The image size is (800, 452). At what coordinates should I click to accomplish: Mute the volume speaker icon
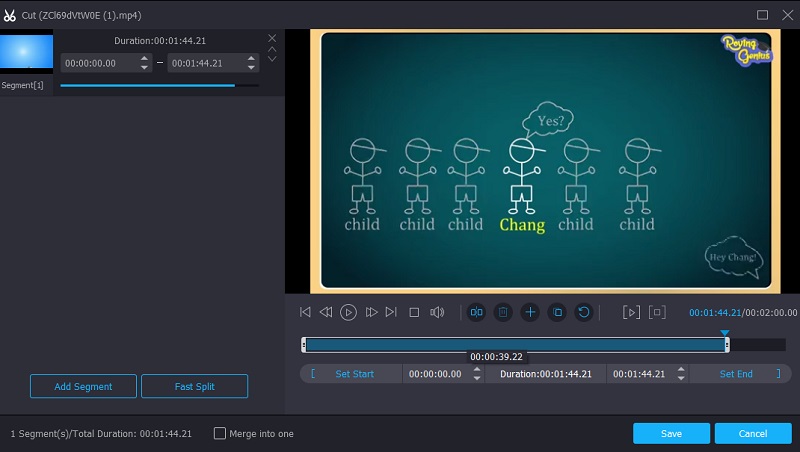click(437, 312)
